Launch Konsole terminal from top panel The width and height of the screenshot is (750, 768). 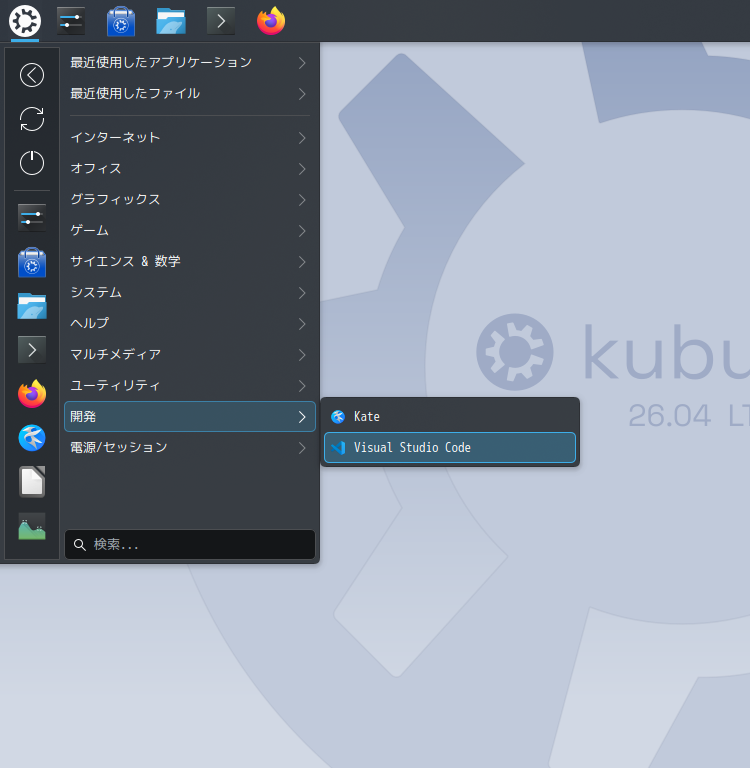221,21
